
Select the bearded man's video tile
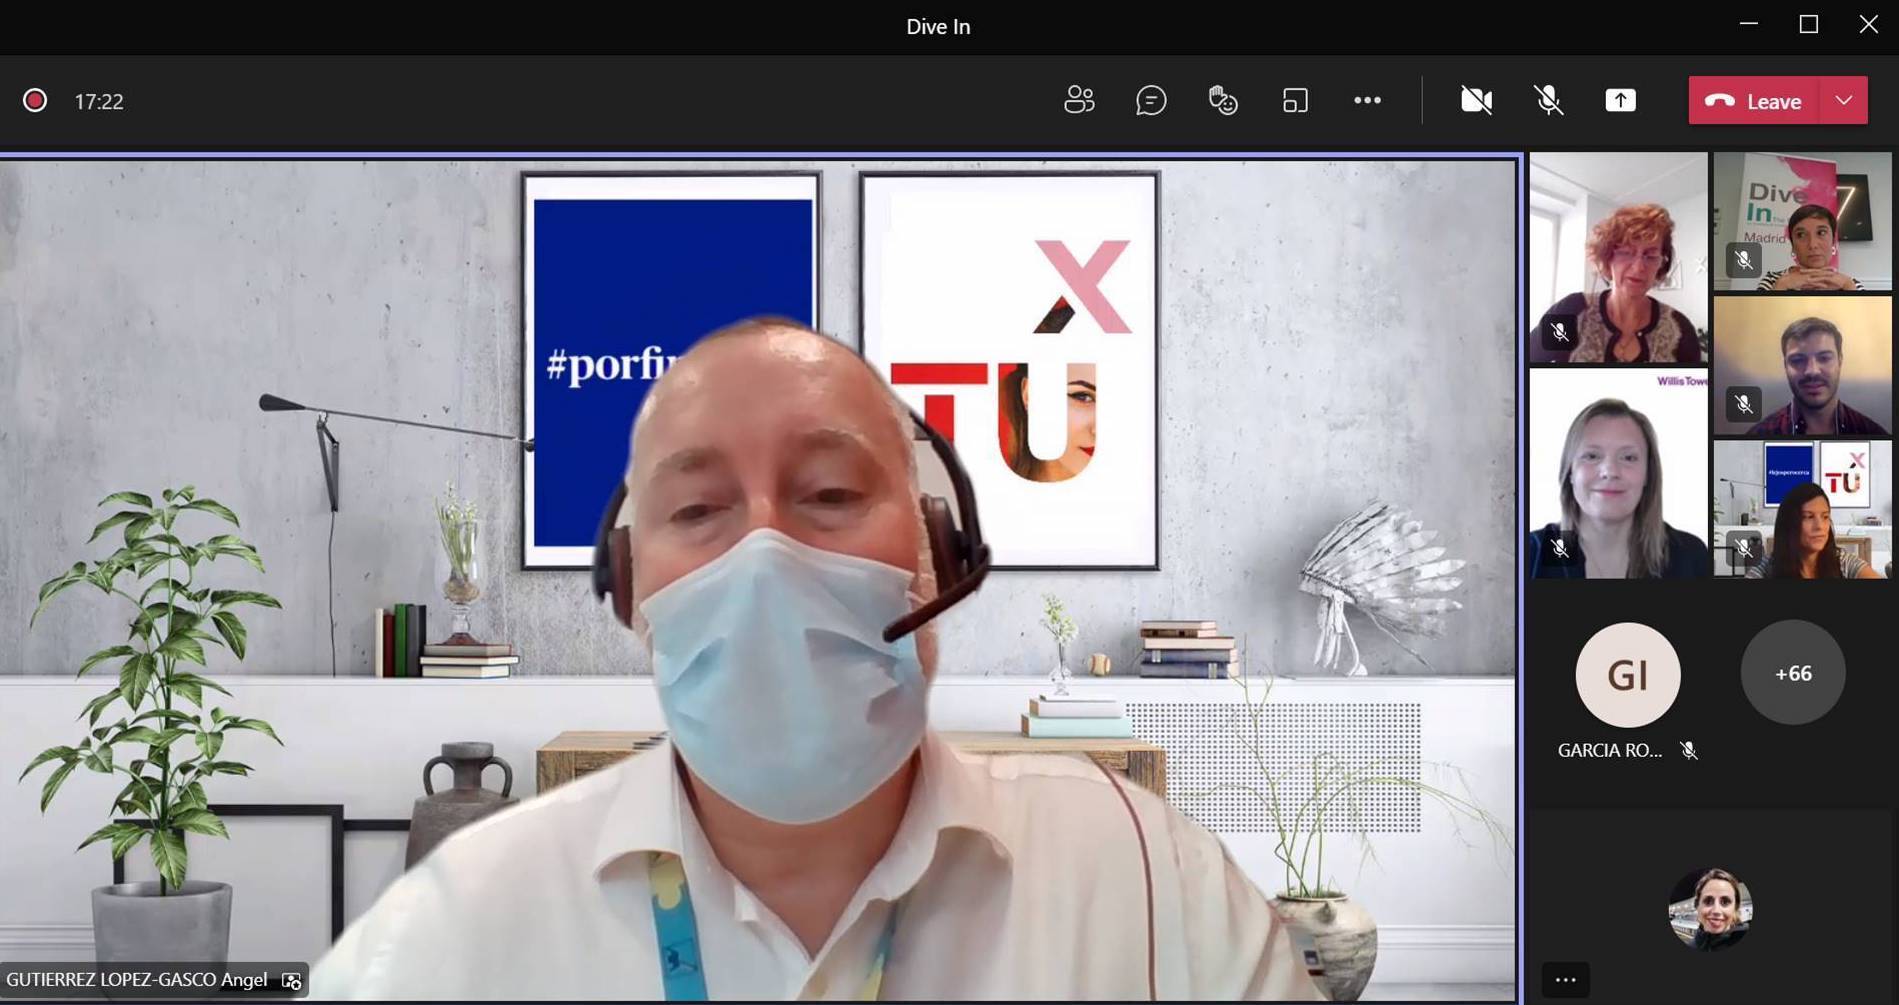pos(1802,365)
